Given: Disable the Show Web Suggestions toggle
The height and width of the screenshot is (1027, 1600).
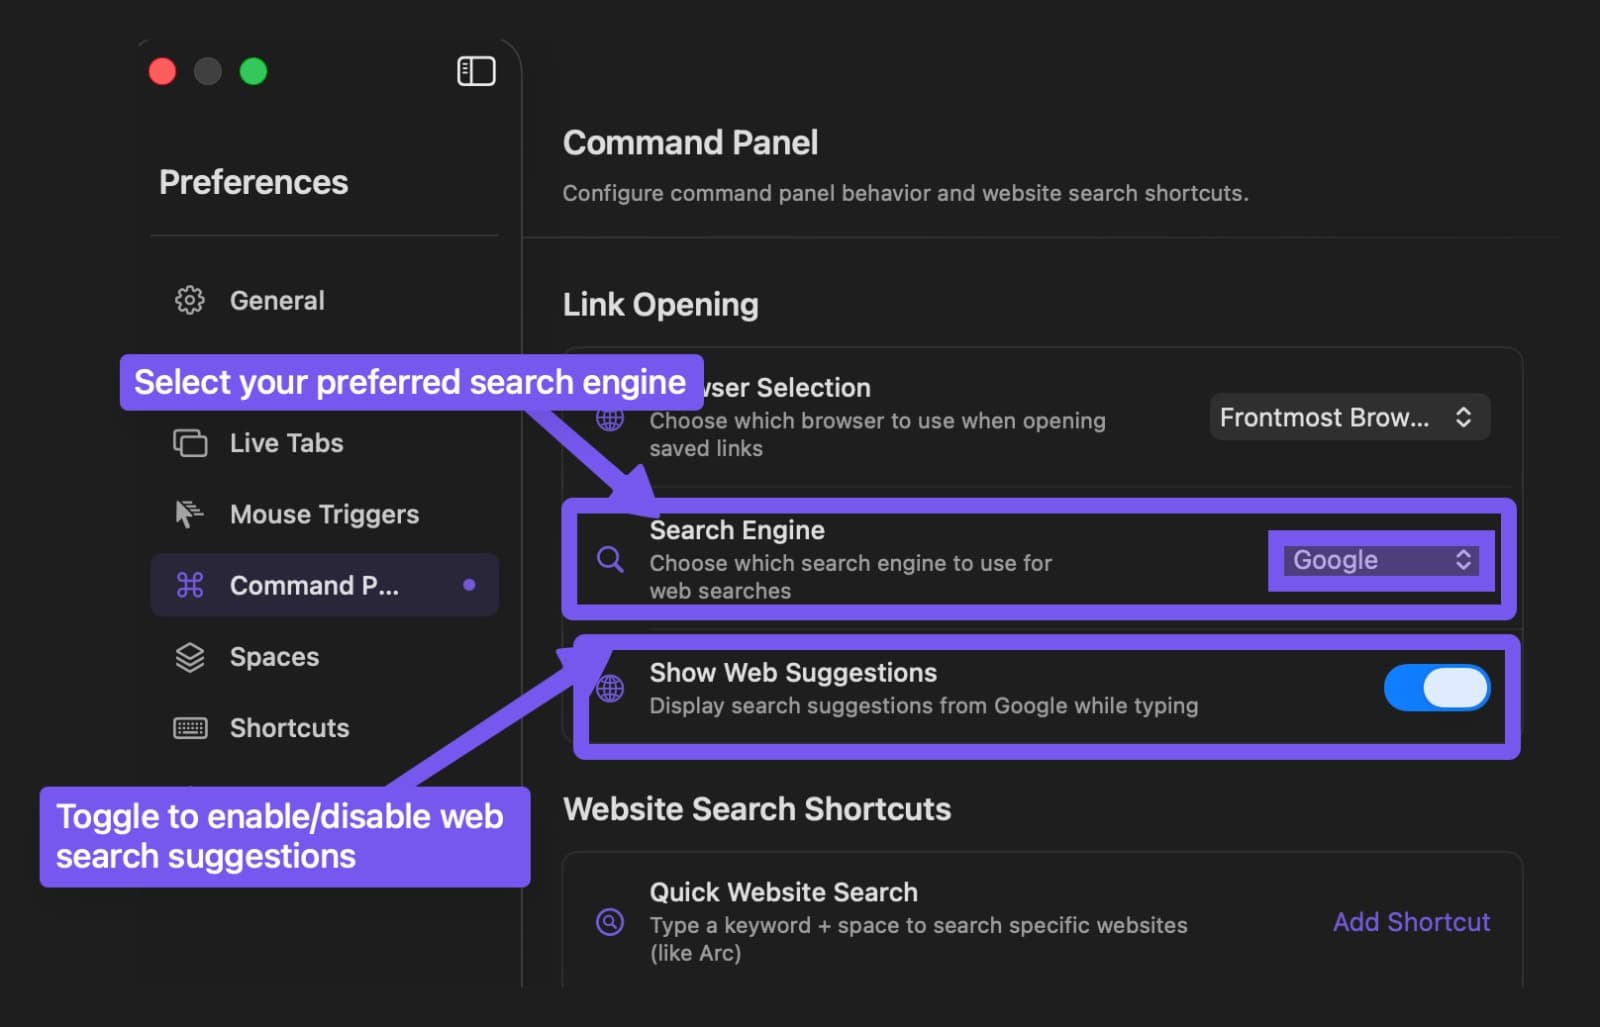Looking at the screenshot, I should click(x=1436, y=688).
